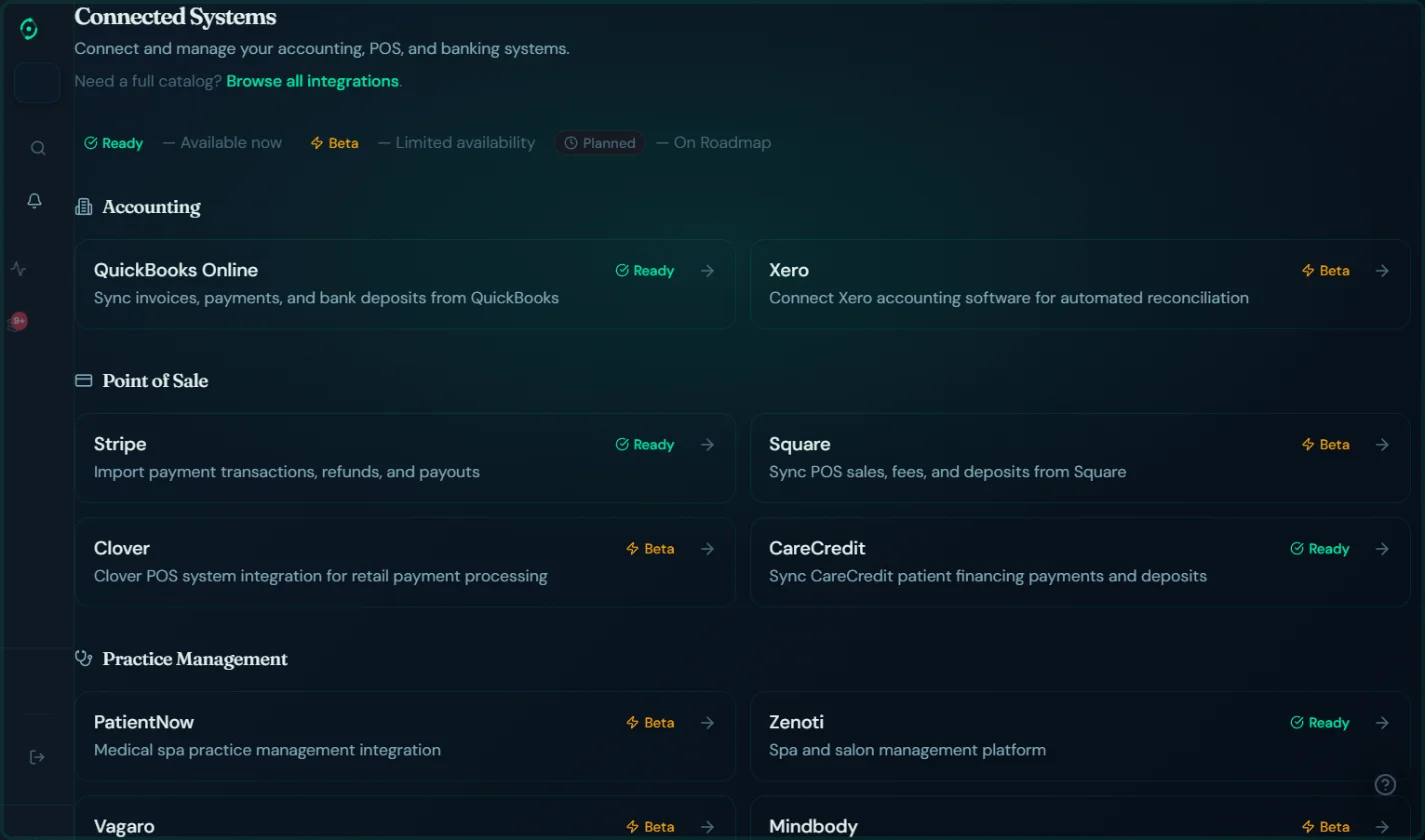The width and height of the screenshot is (1425, 840).
Task: Toggle the Beta availability filter
Action: pos(334,142)
